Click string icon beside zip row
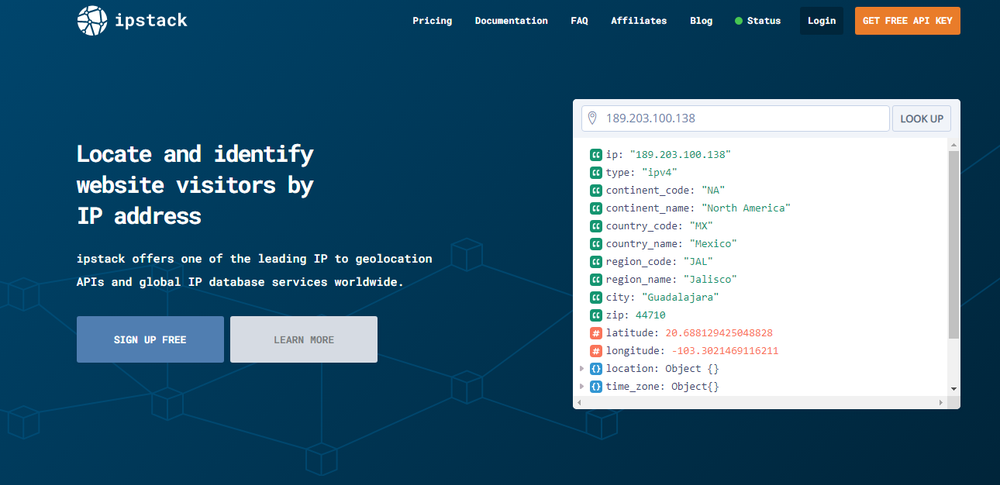Screen dimensions: 1000x485 point(596,315)
